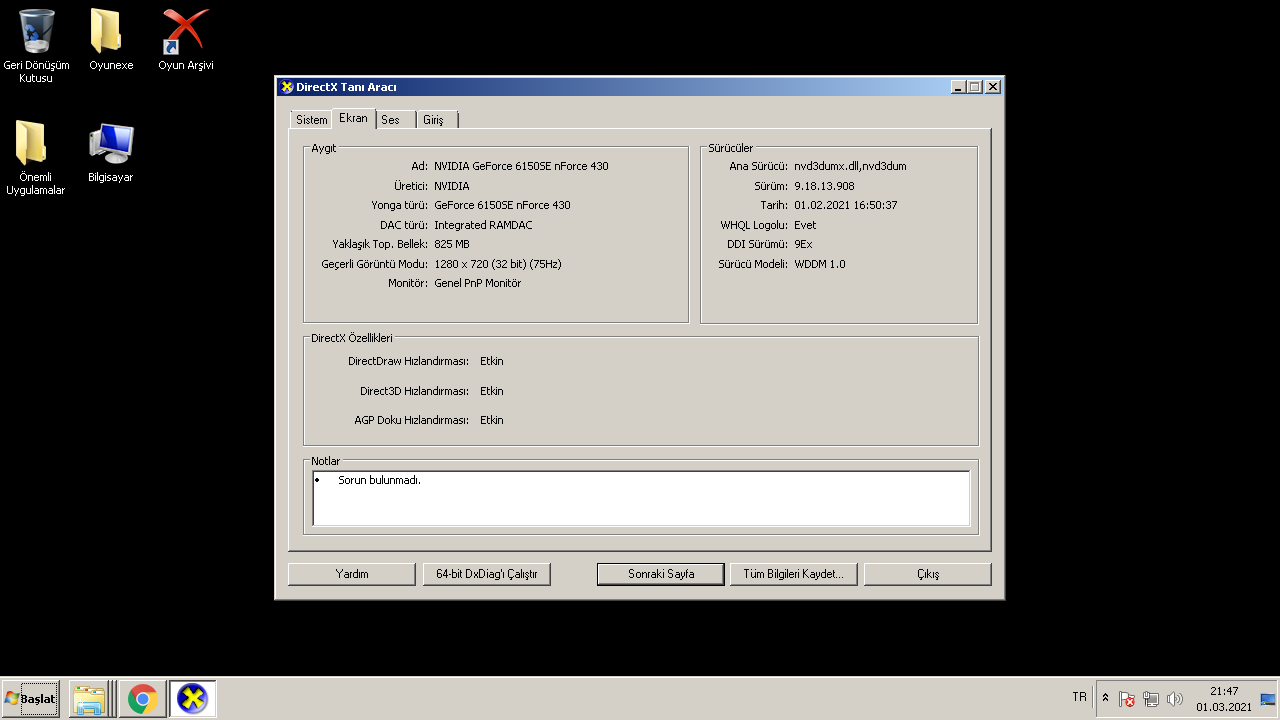Click "Evet" next to WHQL Logolu
This screenshot has width=1280, height=720.
coord(805,225)
